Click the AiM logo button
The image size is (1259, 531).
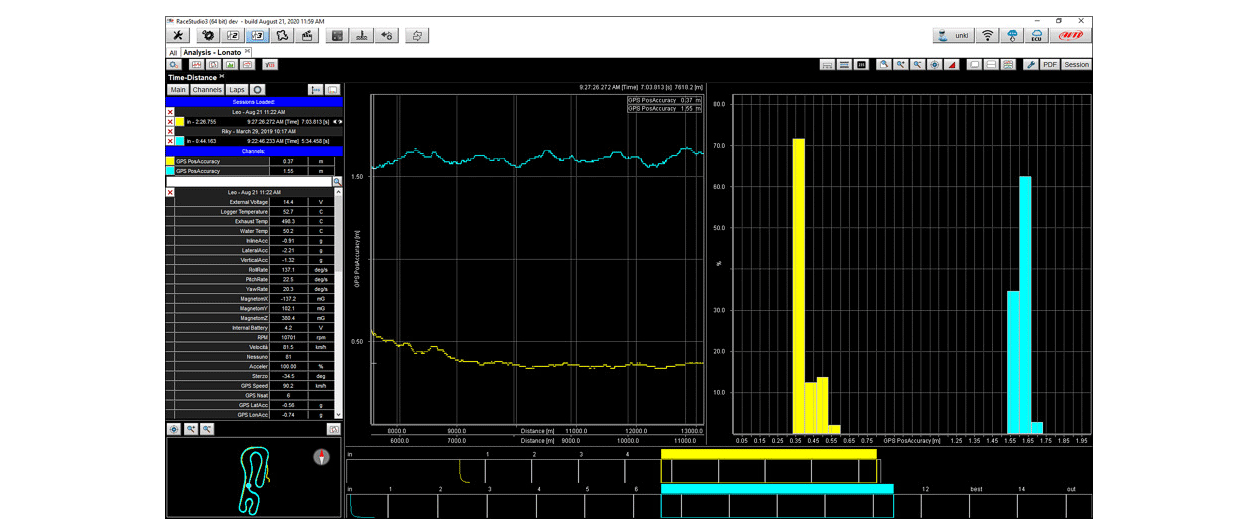(x=1070, y=36)
